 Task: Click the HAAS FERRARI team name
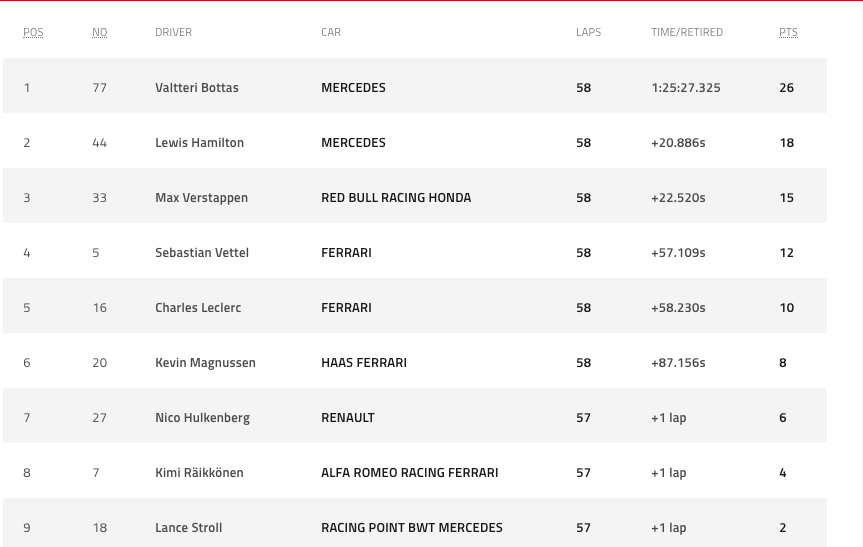[364, 363]
